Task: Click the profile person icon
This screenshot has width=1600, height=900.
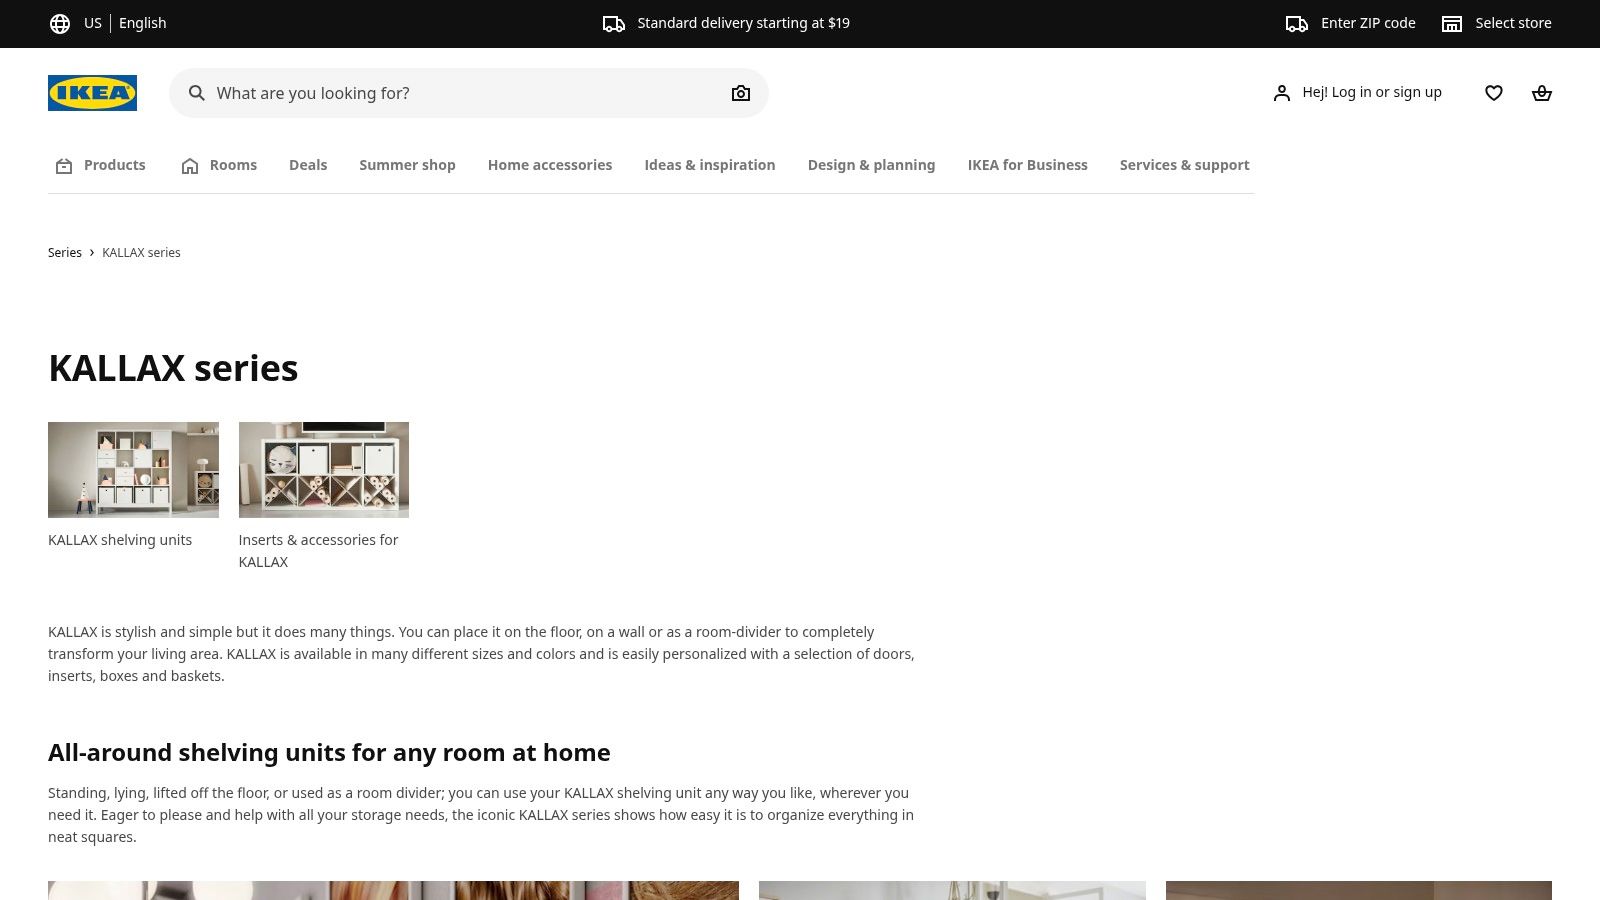Action: click(1282, 93)
